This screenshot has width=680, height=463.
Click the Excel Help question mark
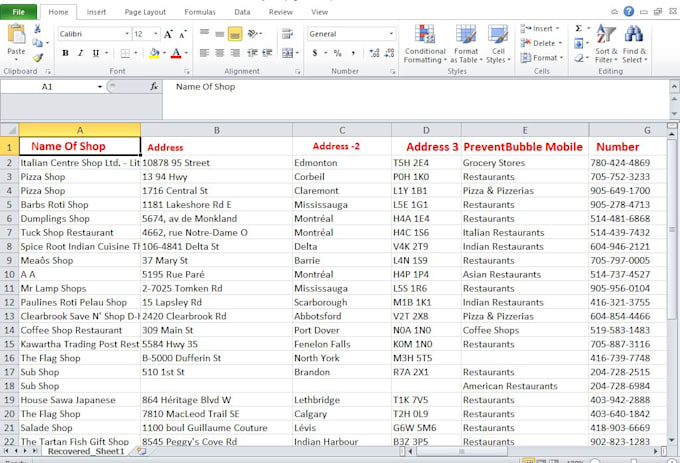click(x=629, y=12)
